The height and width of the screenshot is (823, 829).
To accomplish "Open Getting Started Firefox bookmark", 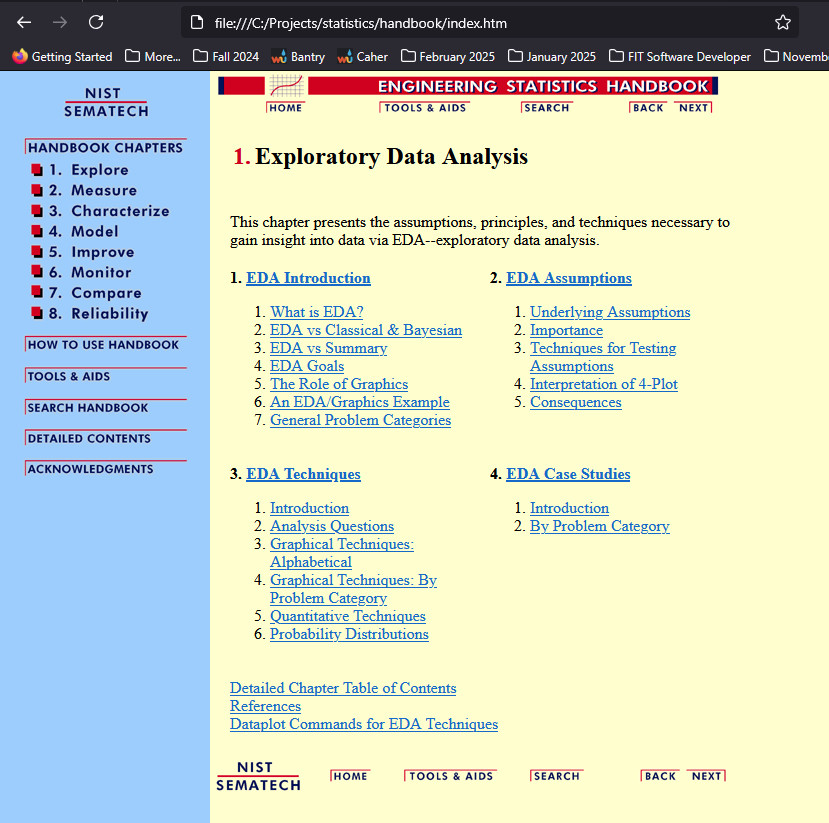I will pyautogui.click(x=62, y=57).
